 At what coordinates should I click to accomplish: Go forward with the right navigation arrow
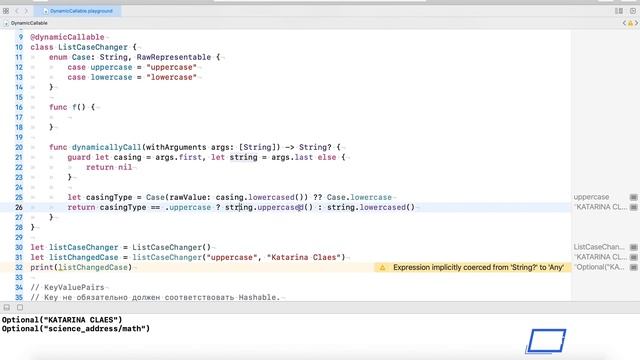click(x=26, y=11)
